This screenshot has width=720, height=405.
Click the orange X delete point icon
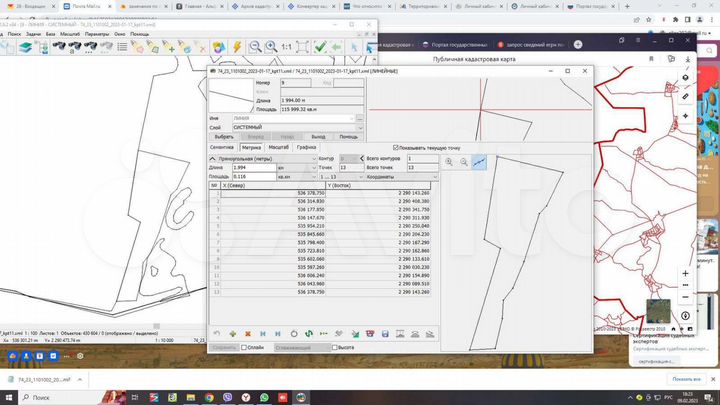point(248,334)
